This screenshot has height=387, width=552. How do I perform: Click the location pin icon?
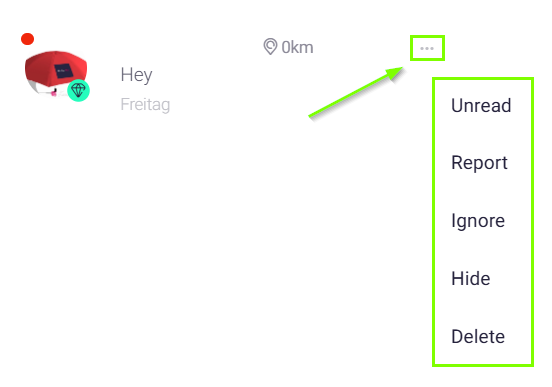click(270, 46)
